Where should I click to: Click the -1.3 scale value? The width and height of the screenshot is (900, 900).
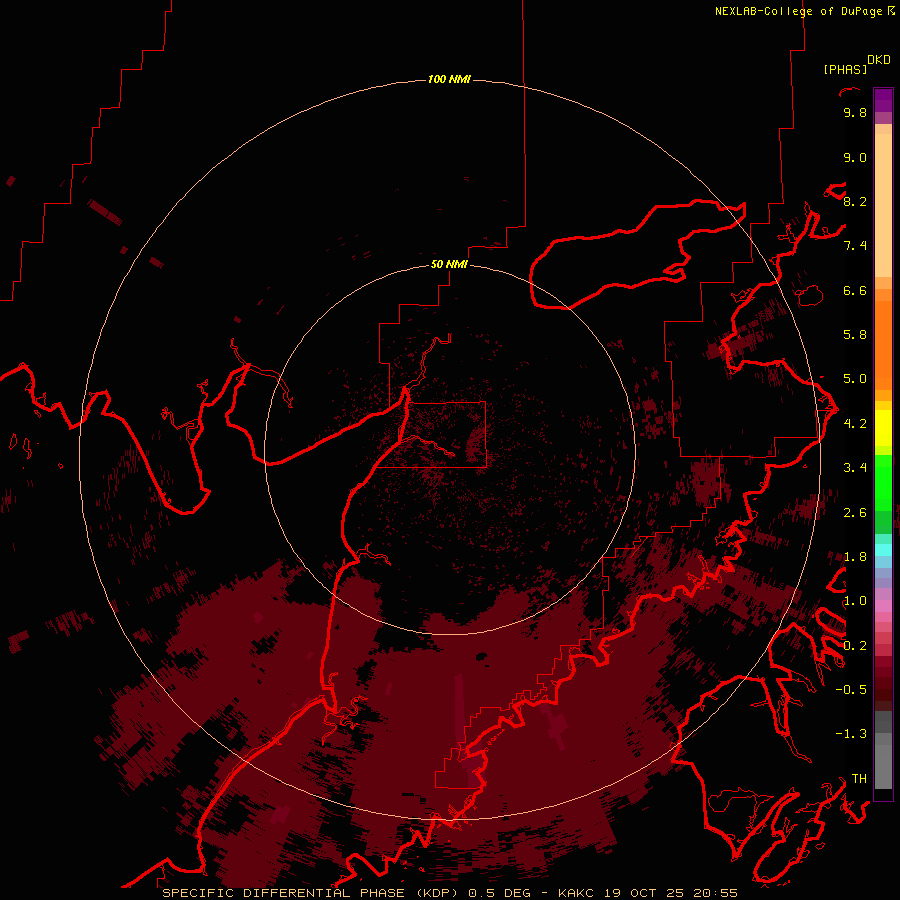point(851,734)
